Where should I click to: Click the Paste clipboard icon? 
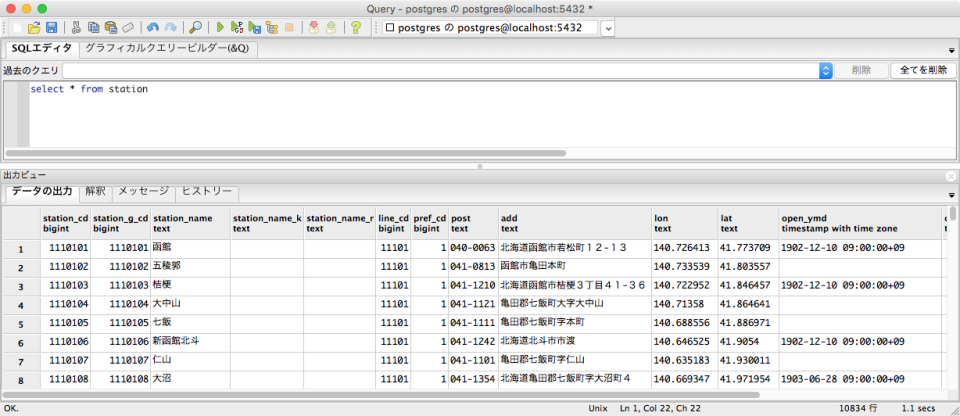pos(110,28)
